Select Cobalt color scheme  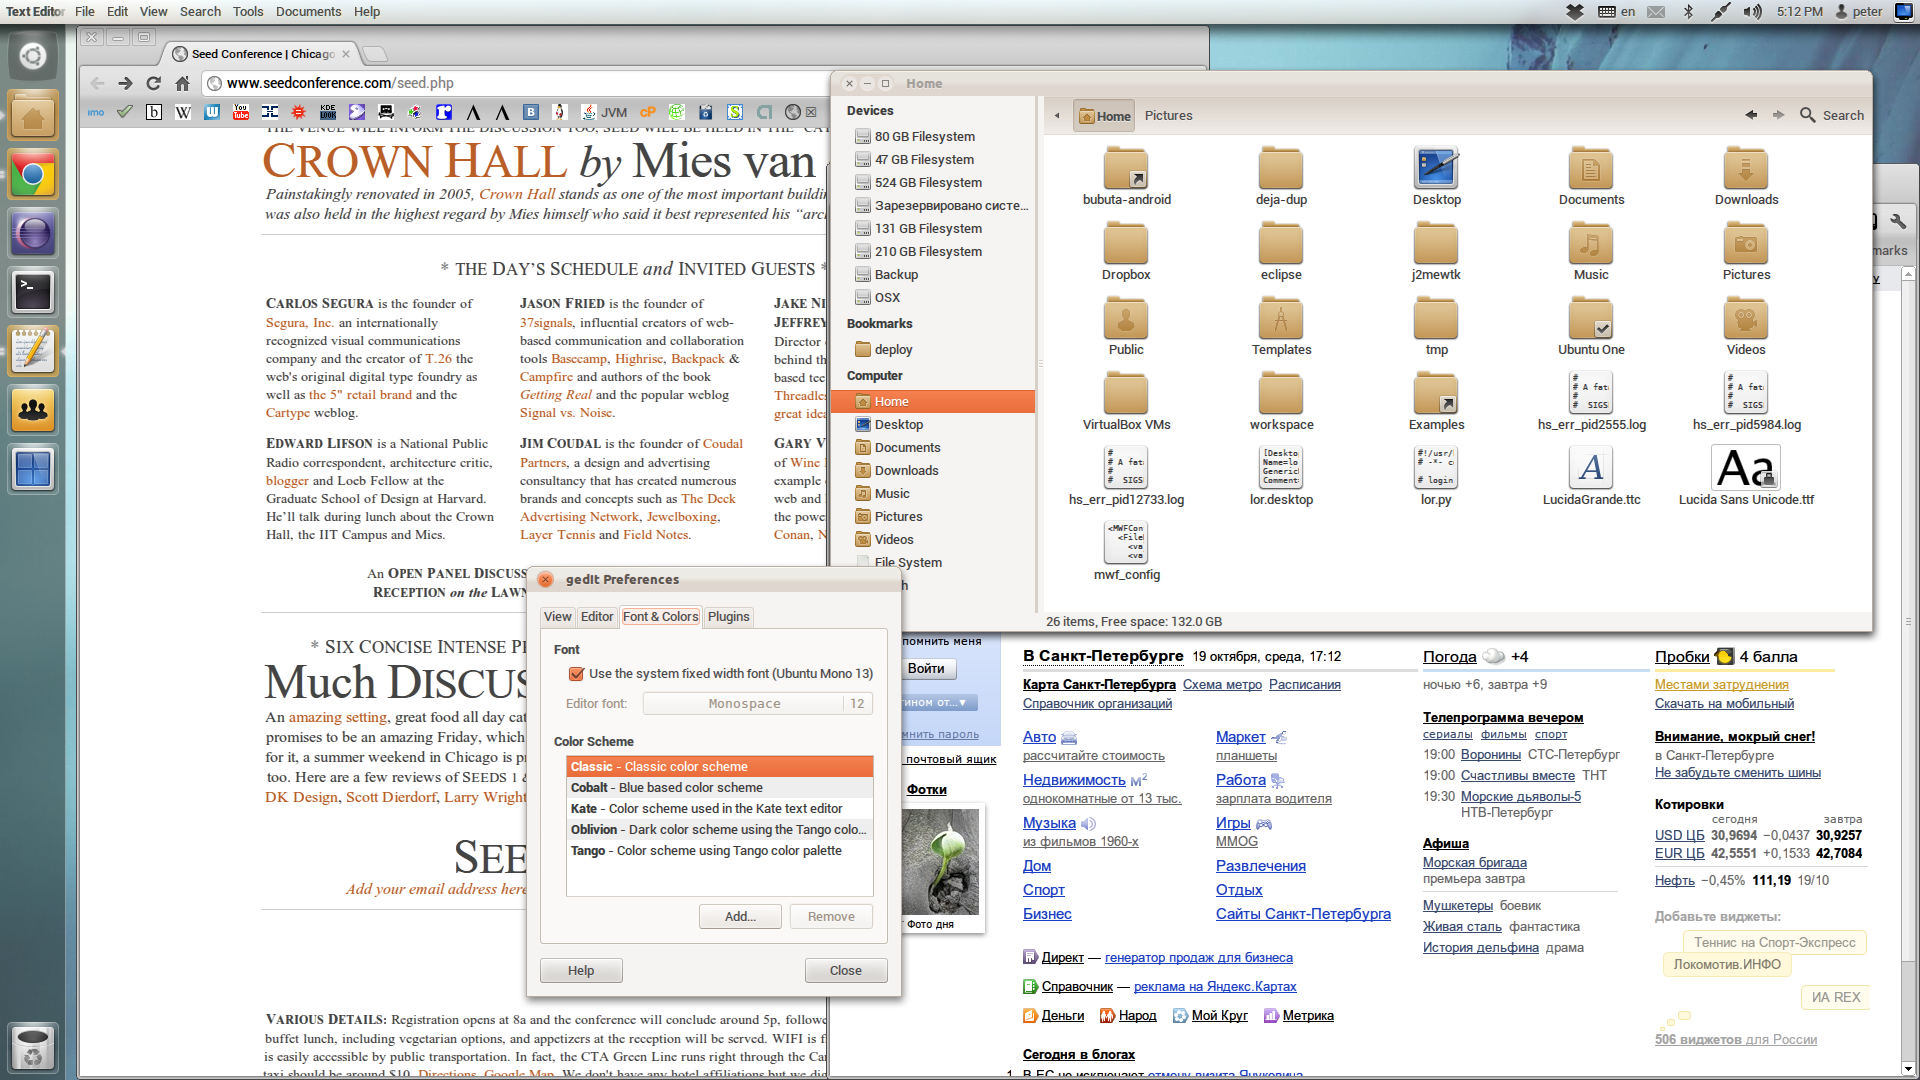[x=720, y=788]
